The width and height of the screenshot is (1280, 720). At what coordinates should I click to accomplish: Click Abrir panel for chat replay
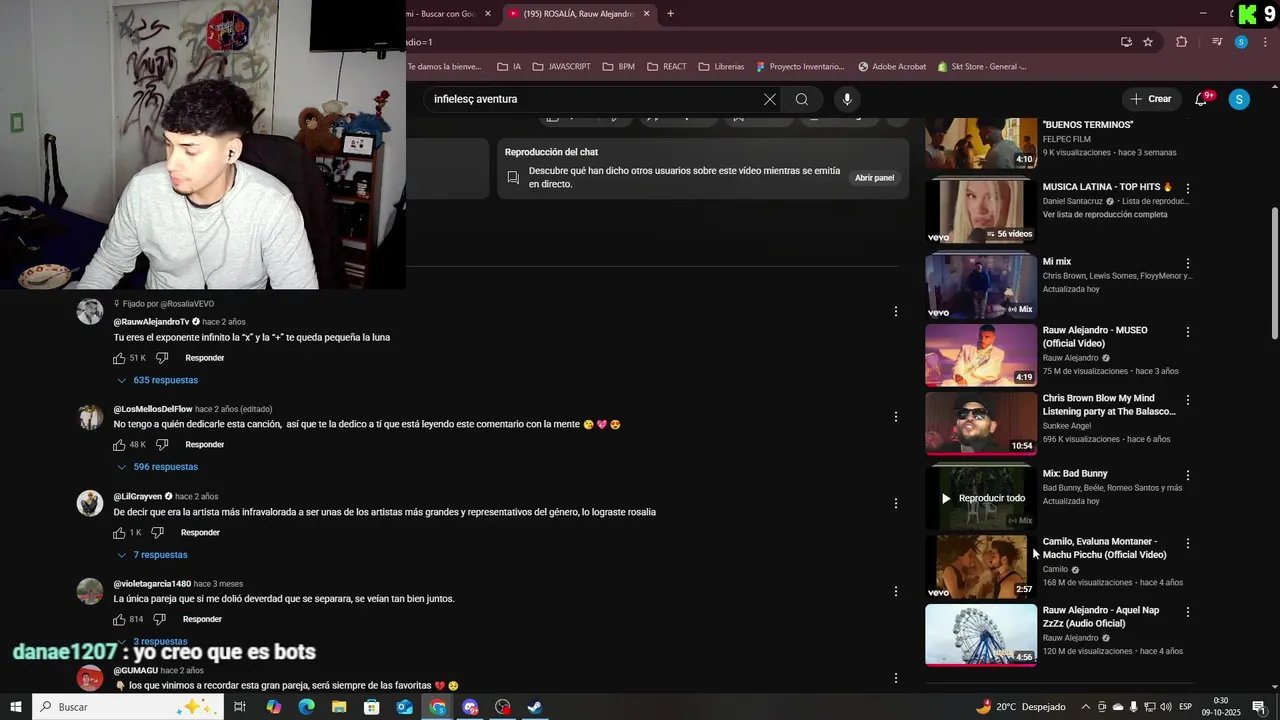click(x=874, y=178)
